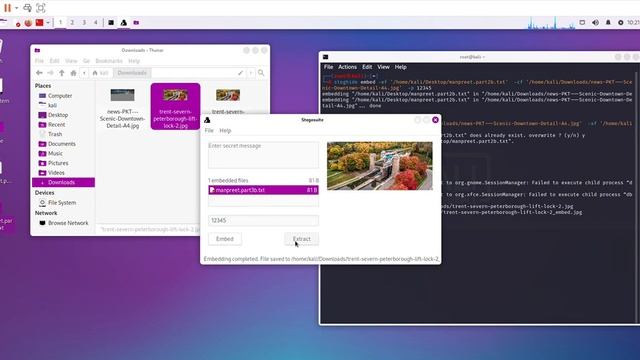640x360 pixels.
Task: Click the Extract button in Stegosuite
Action: [302, 239]
